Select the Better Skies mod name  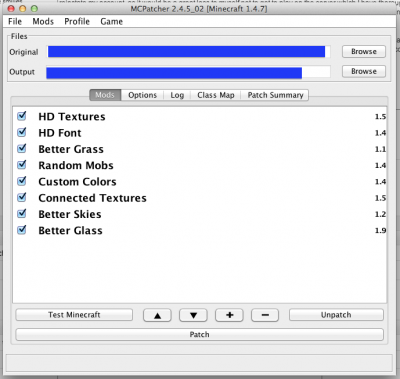70,214
